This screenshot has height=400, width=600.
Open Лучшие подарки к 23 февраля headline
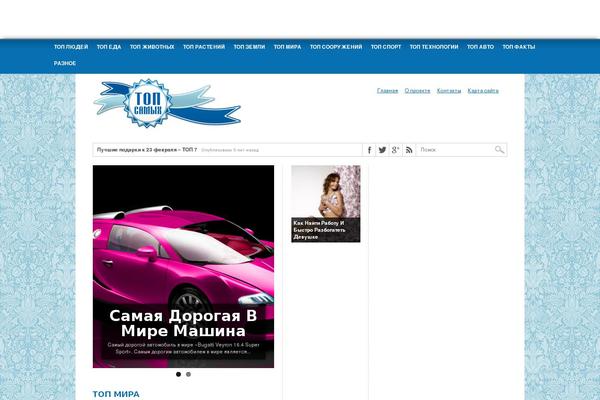[x=147, y=150]
